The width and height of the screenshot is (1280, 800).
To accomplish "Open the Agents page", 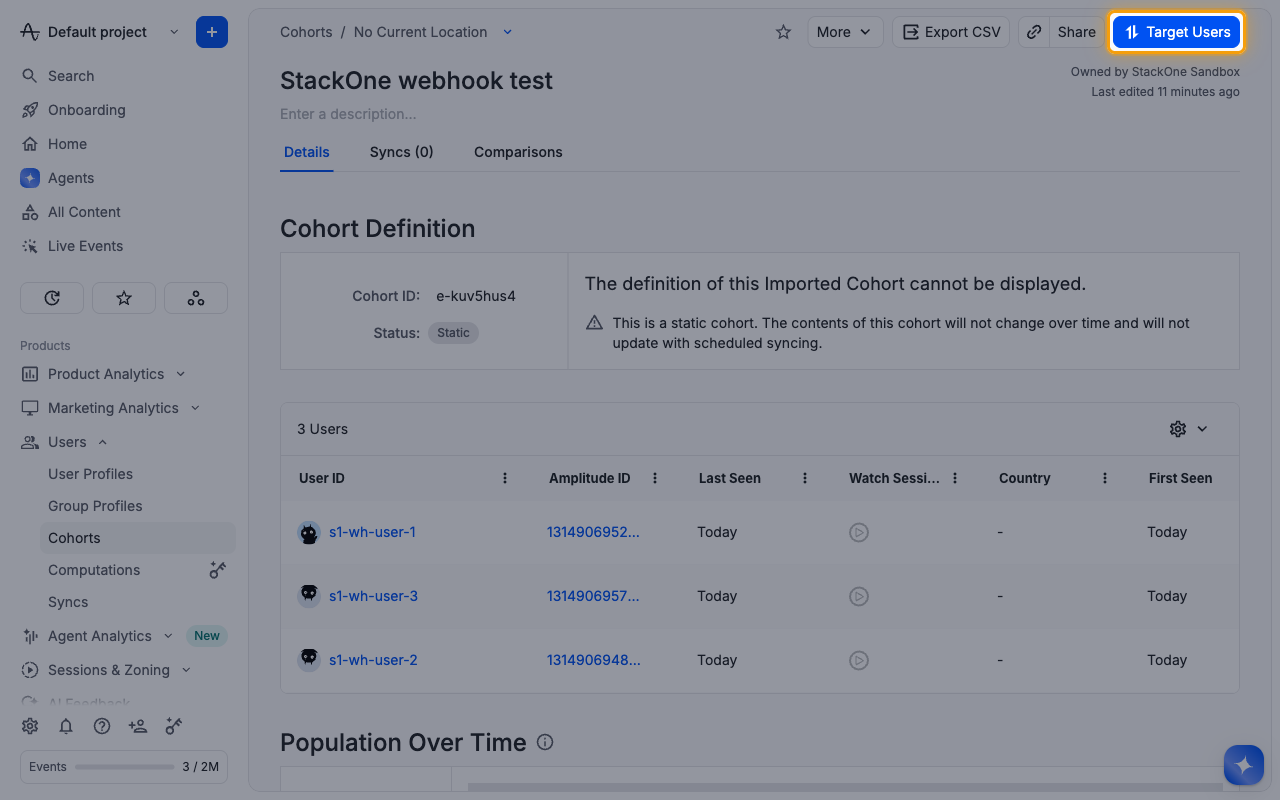I will pos(70,178).
